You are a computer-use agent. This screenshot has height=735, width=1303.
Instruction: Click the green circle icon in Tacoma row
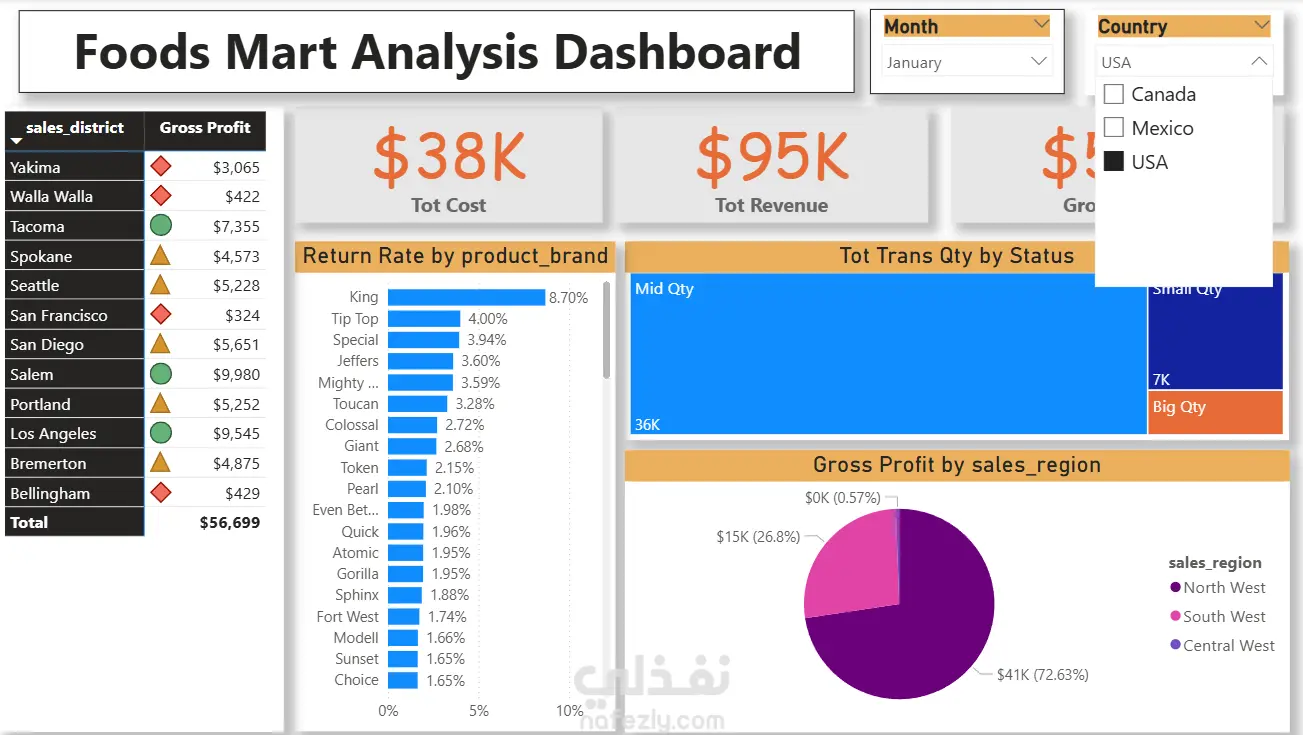(160, 226)
